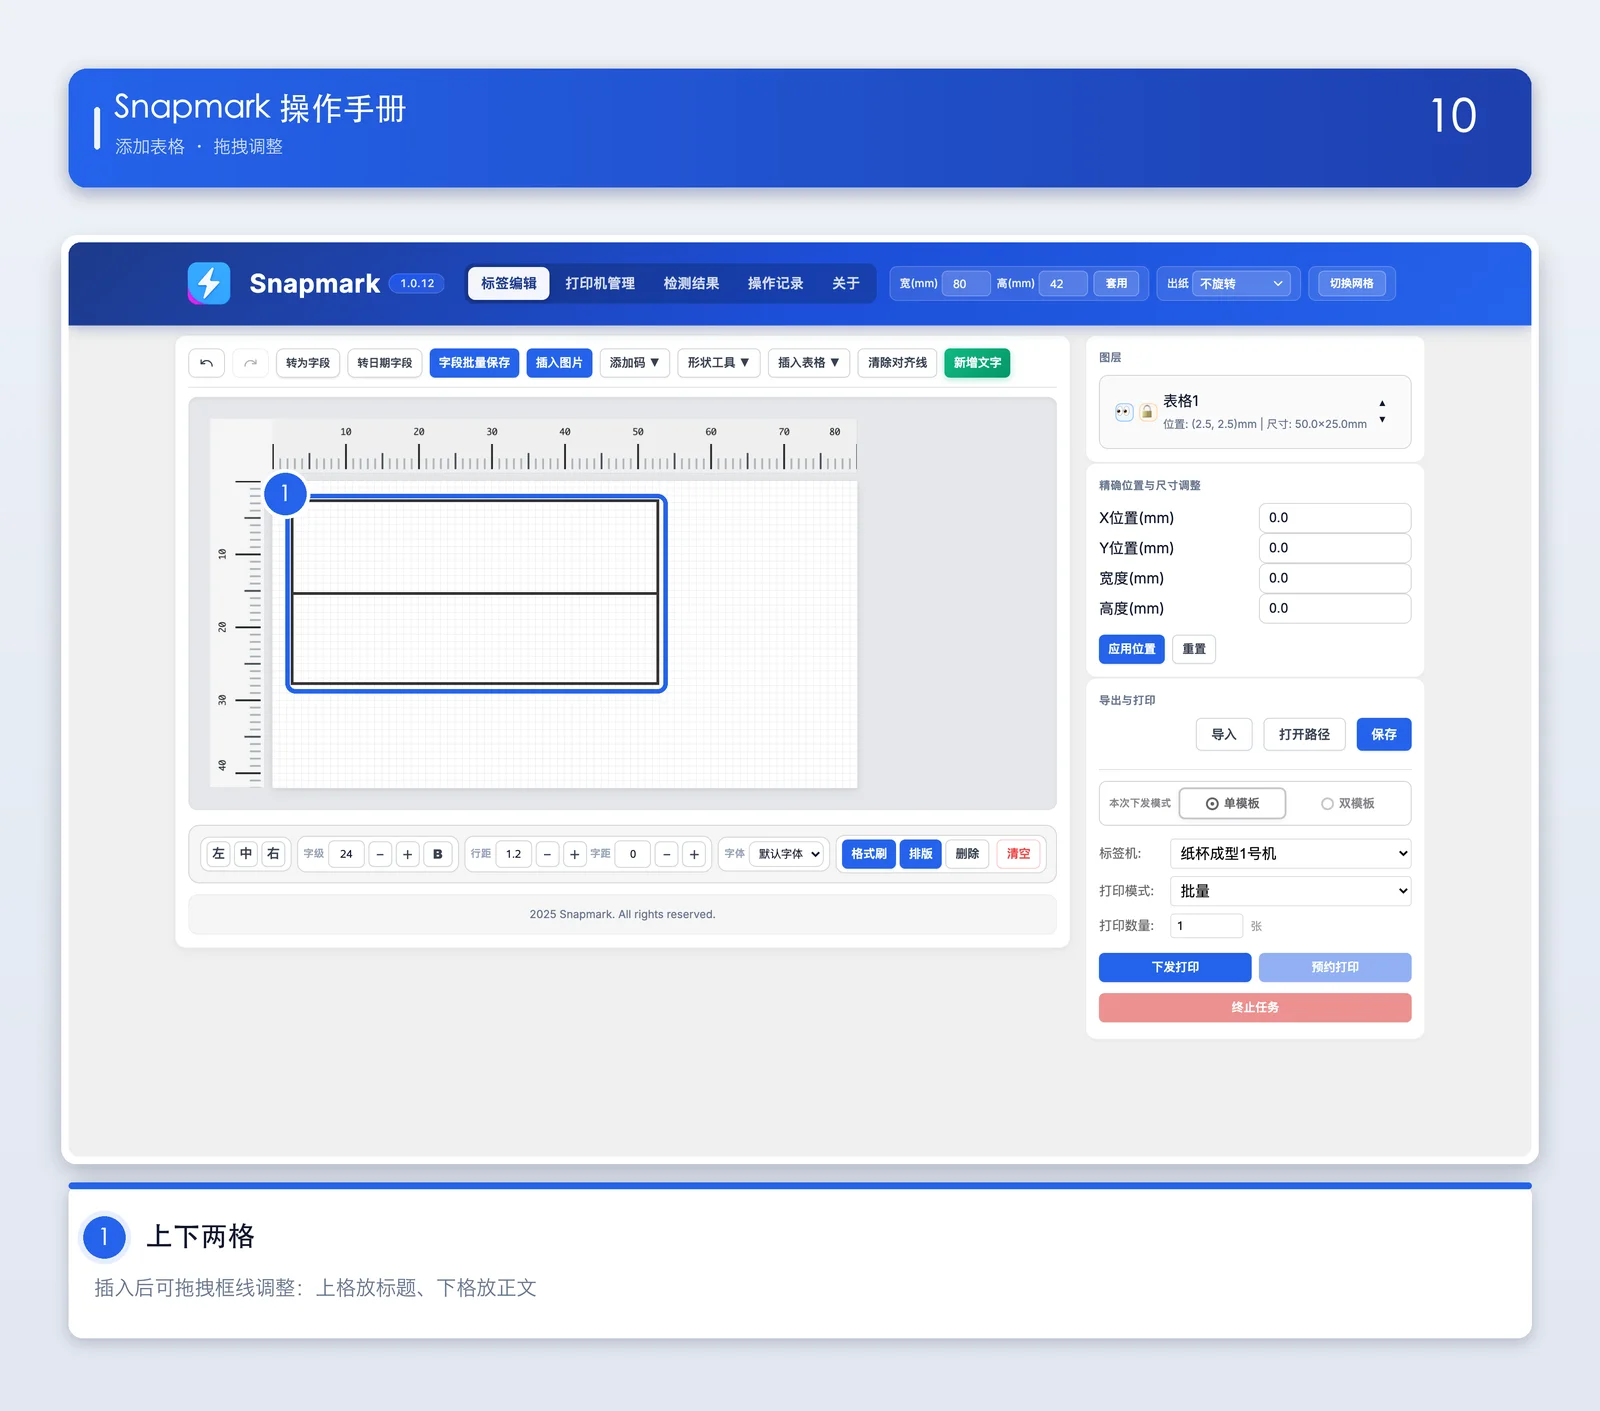Image resolution: width=1600 pixels, height=1411 pixels.
Task: Click the 转为字段 button
Action: (x=307, y=363)
